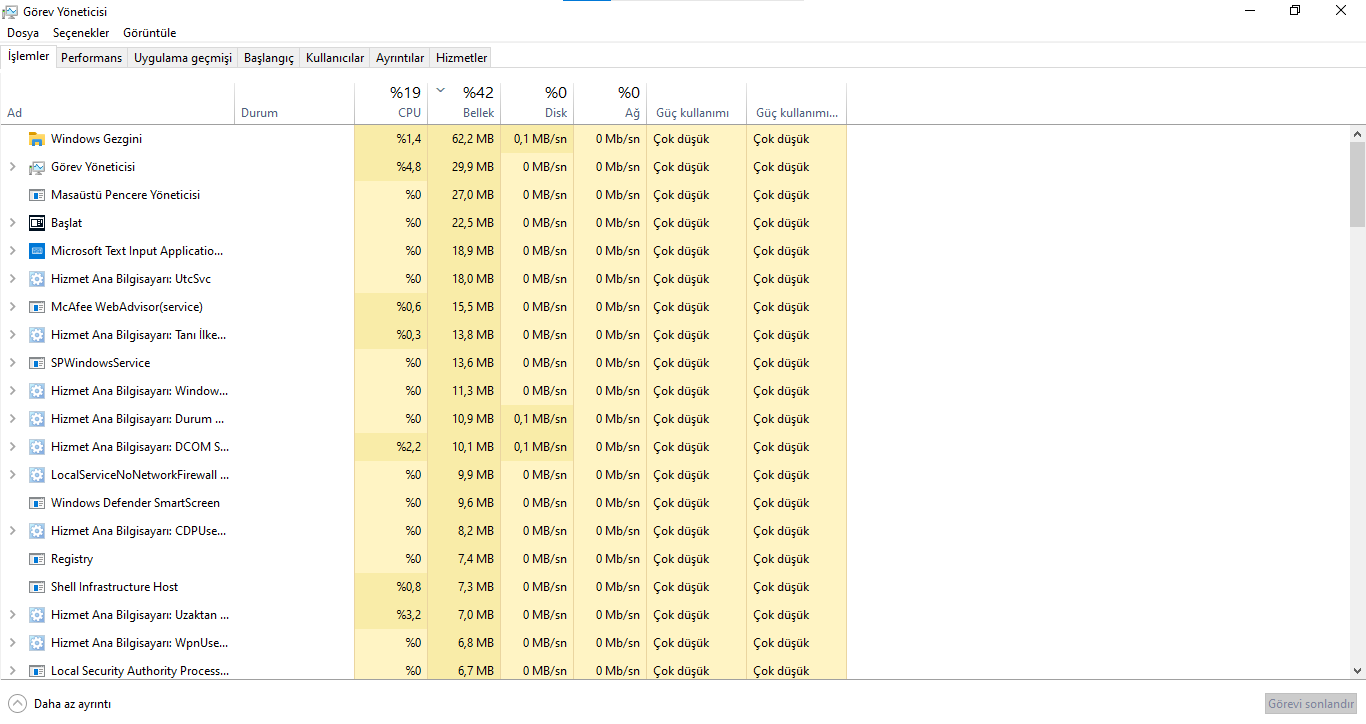Open the Seçenekler menu
This screenshot has width=1366, height=724.
coord(81,33)
